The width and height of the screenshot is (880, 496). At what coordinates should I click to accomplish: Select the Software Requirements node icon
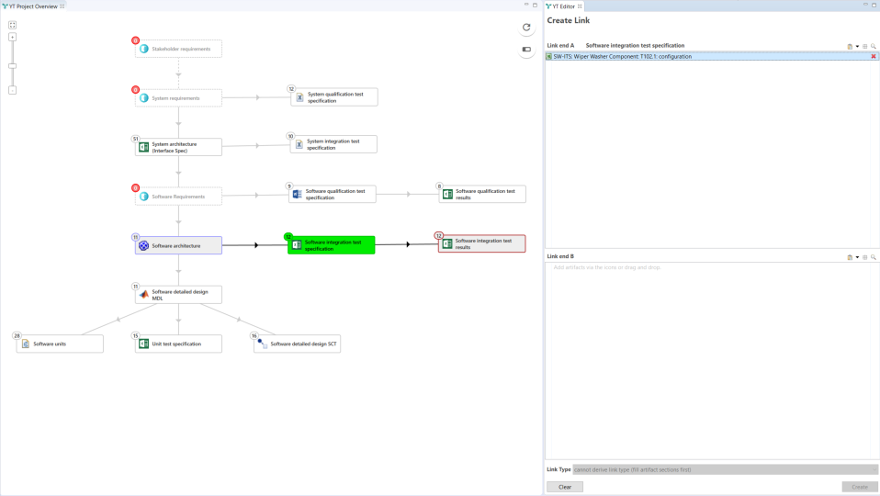point(144,196)
